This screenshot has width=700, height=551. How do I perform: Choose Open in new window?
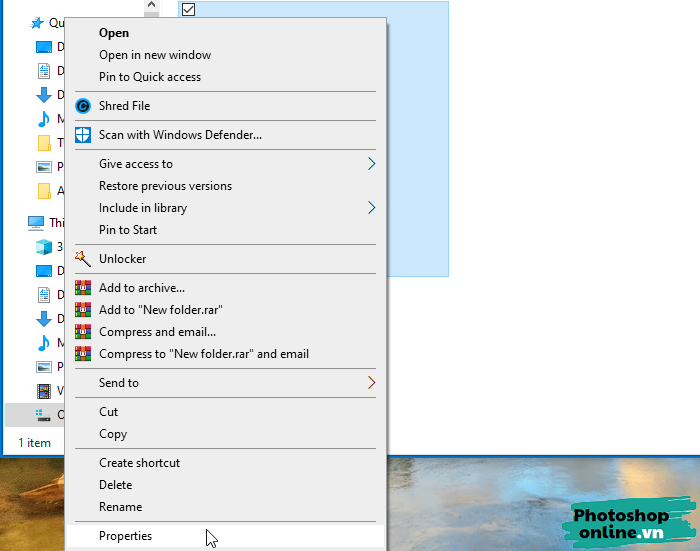155,55
